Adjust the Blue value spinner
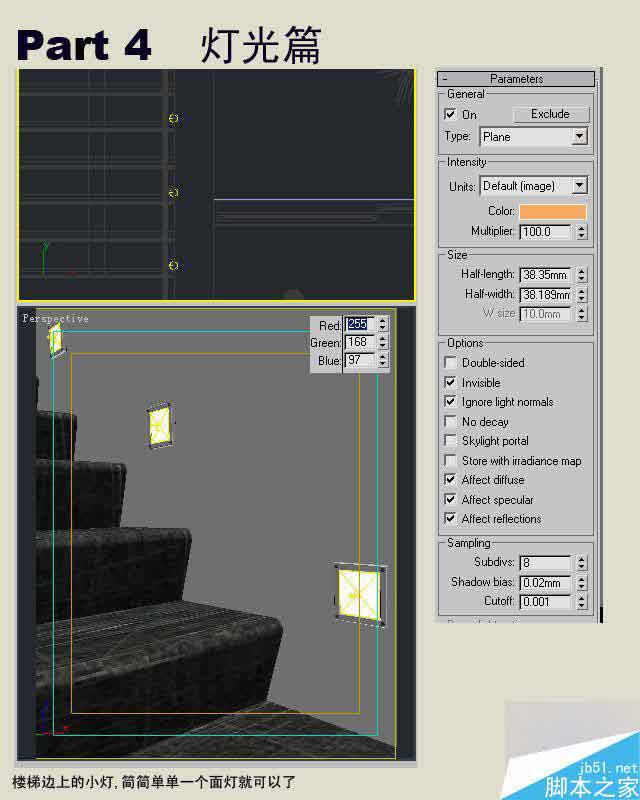The height and width of the screenshot is (800, 640). (x=383, y=360)
